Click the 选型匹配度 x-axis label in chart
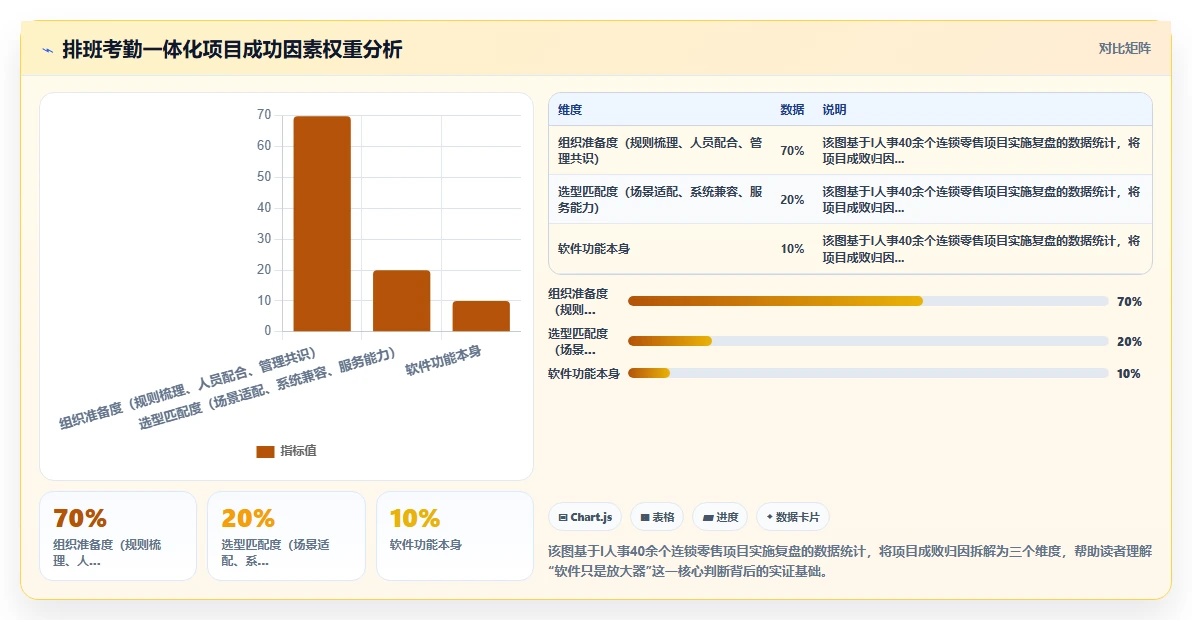The height and width of the screenshot is (620, 1192). tap(267, 388)
